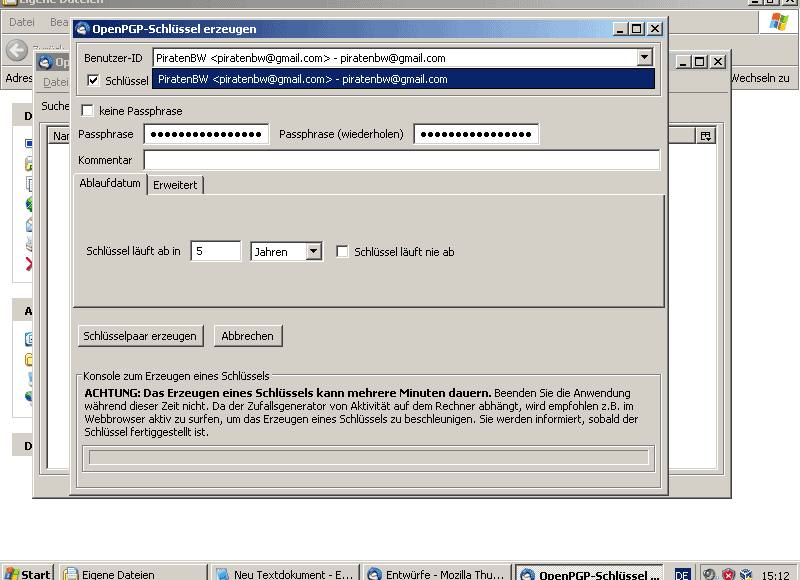
Task: Click the first gray system tray icon
Action: point(710,574)
